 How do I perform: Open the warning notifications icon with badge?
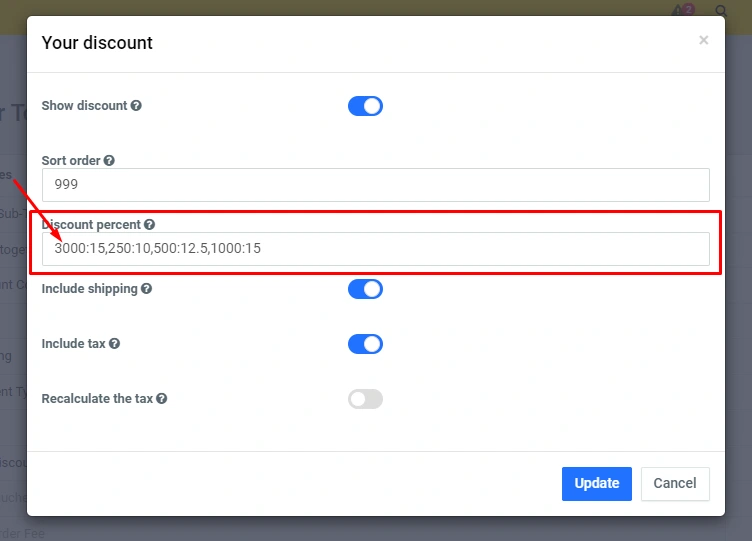pyautogui.click(x=682, y=11)
